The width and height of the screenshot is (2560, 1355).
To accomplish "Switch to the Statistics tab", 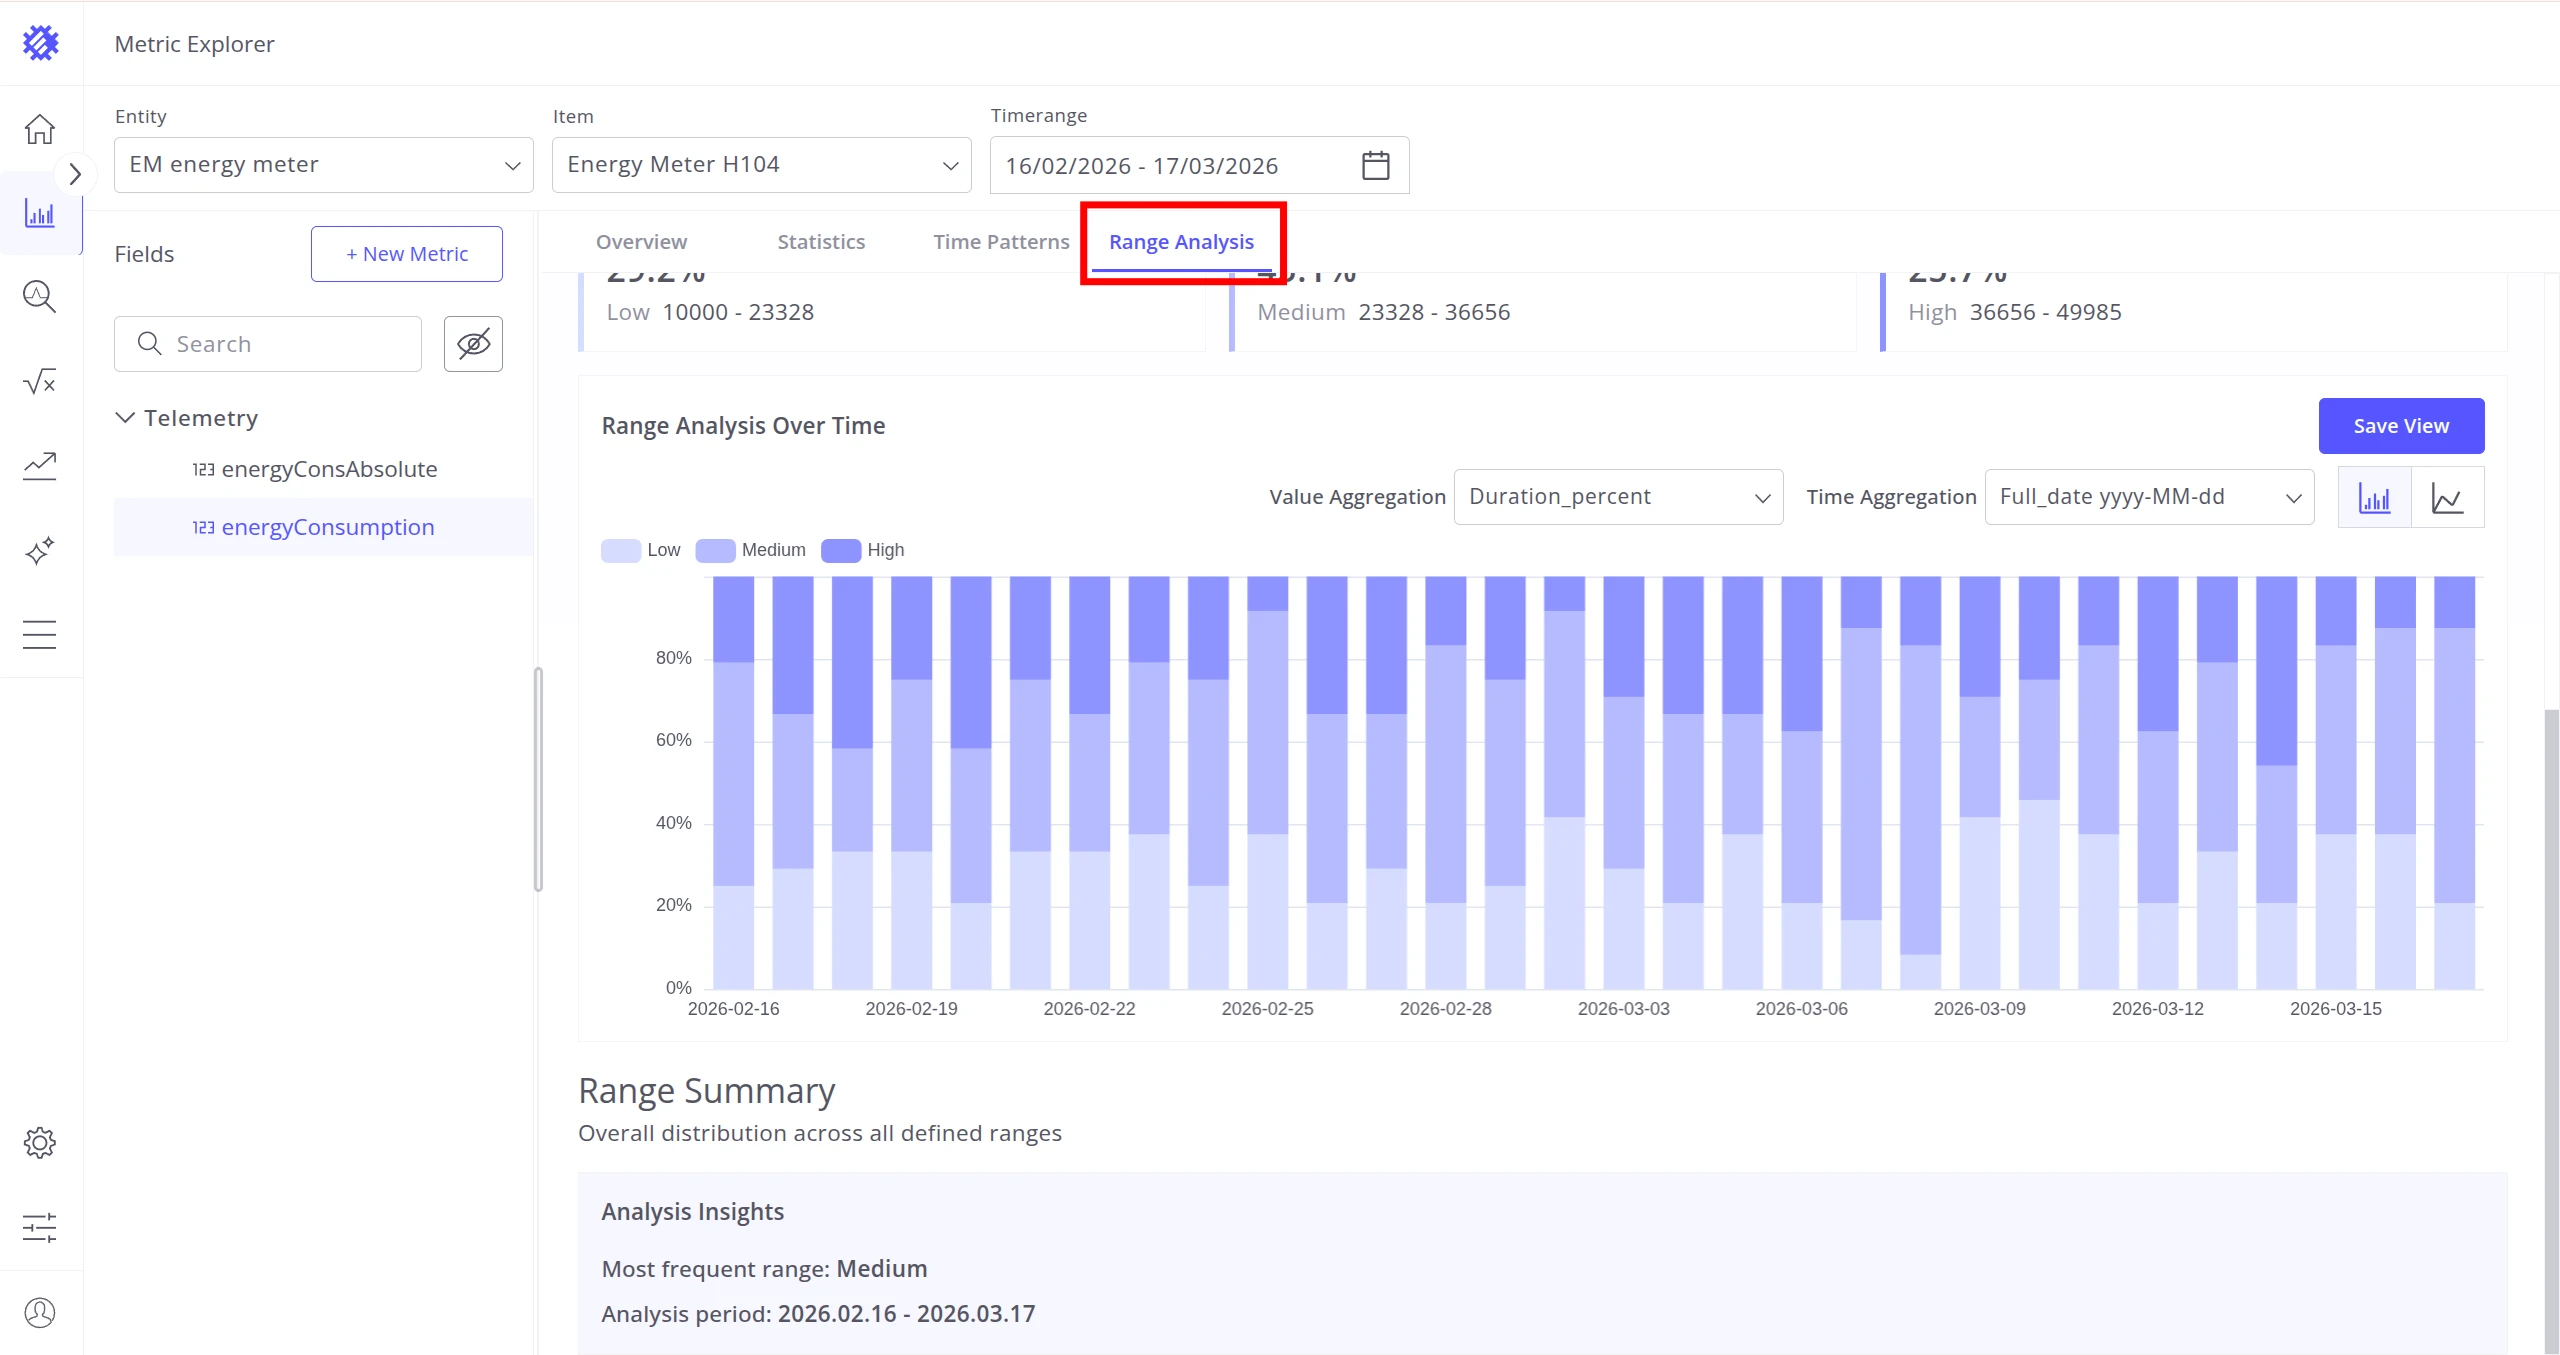I will 821,242.
